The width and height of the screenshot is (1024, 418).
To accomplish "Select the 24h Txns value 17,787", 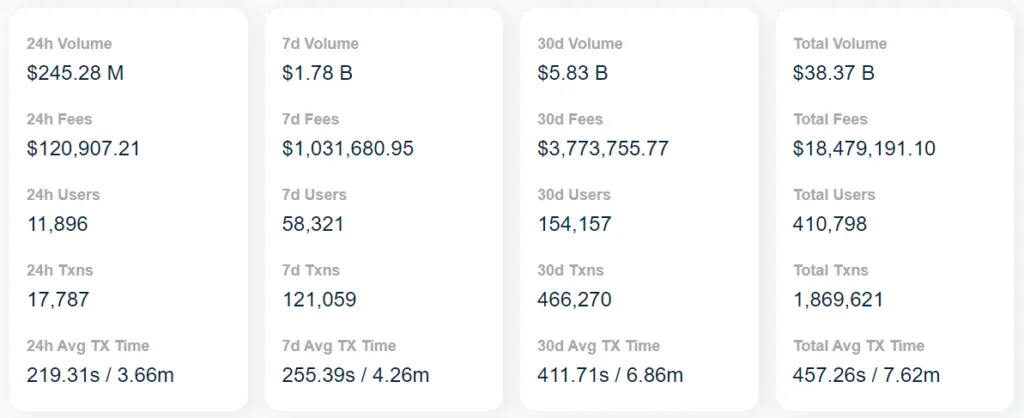I will [x=58, y=300].
